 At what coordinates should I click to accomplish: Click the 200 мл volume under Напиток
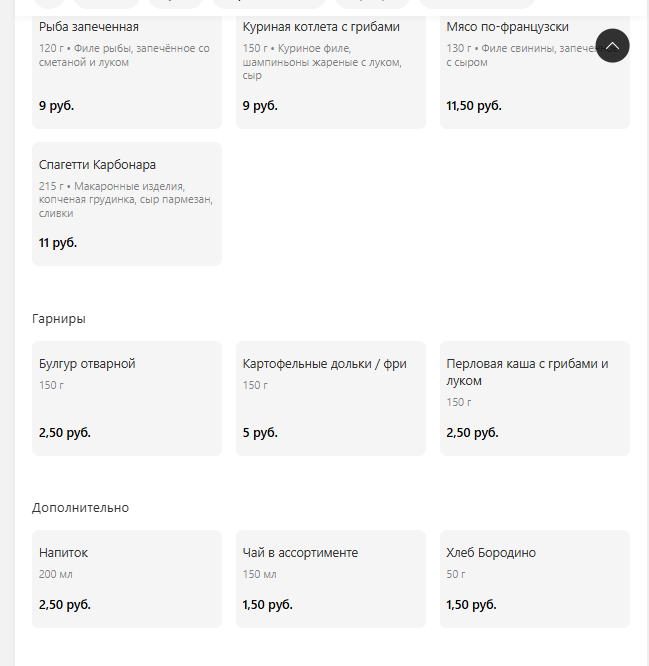tap(56, 575)
